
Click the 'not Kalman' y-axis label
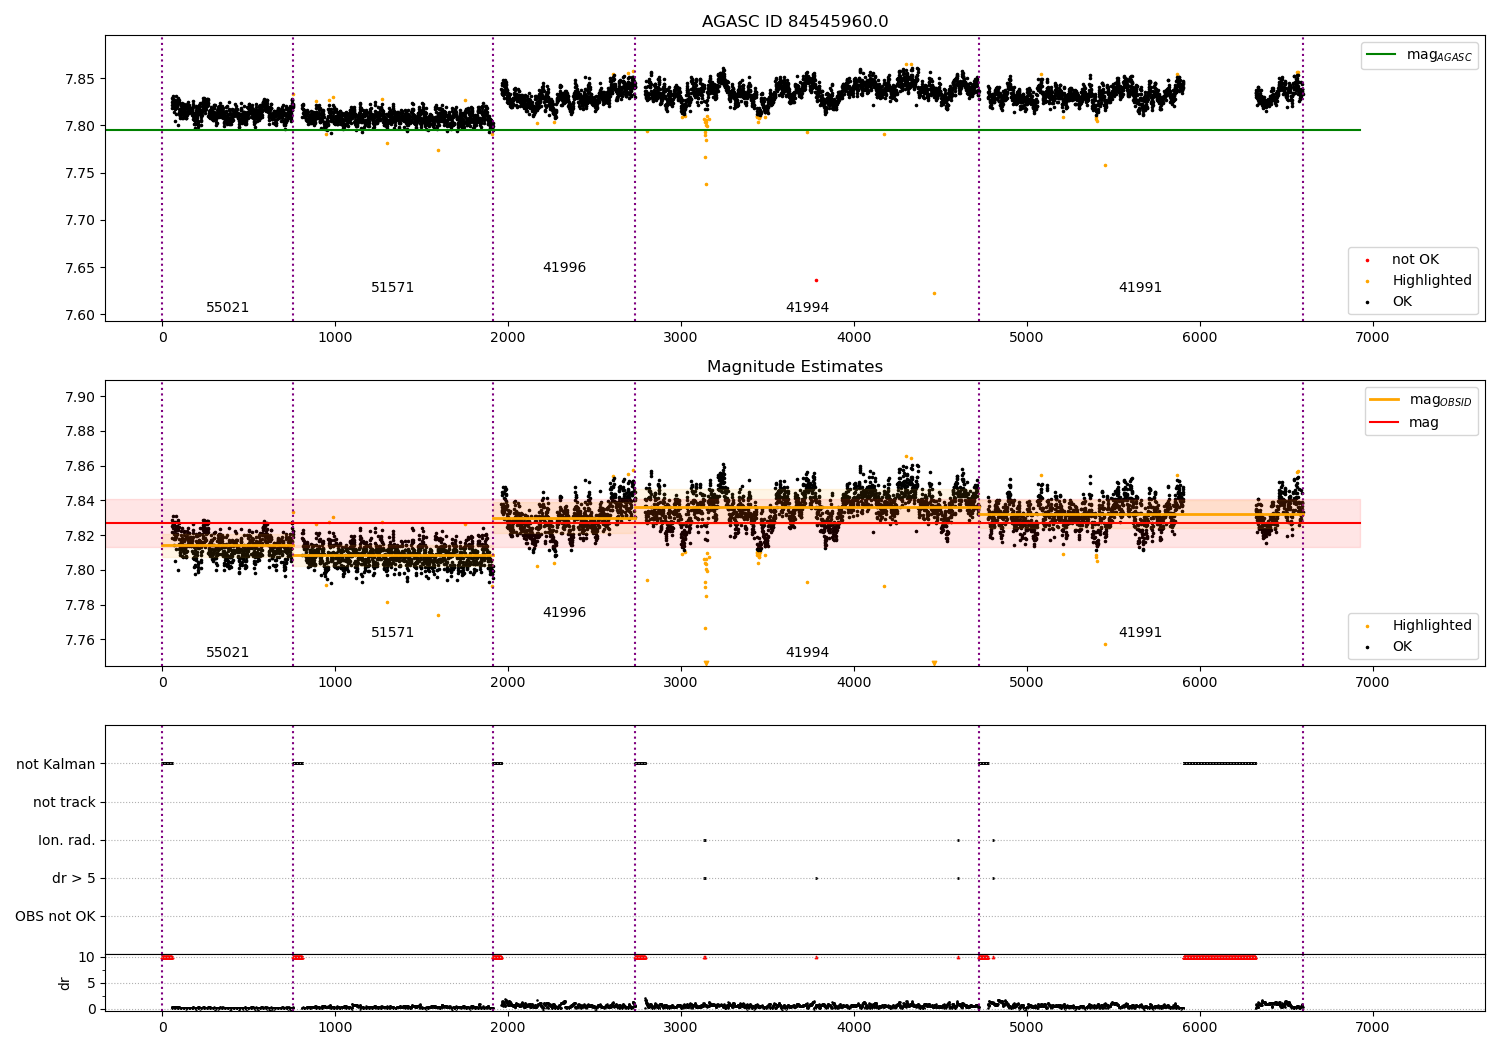pyautogui.click(x=56, y=764)
